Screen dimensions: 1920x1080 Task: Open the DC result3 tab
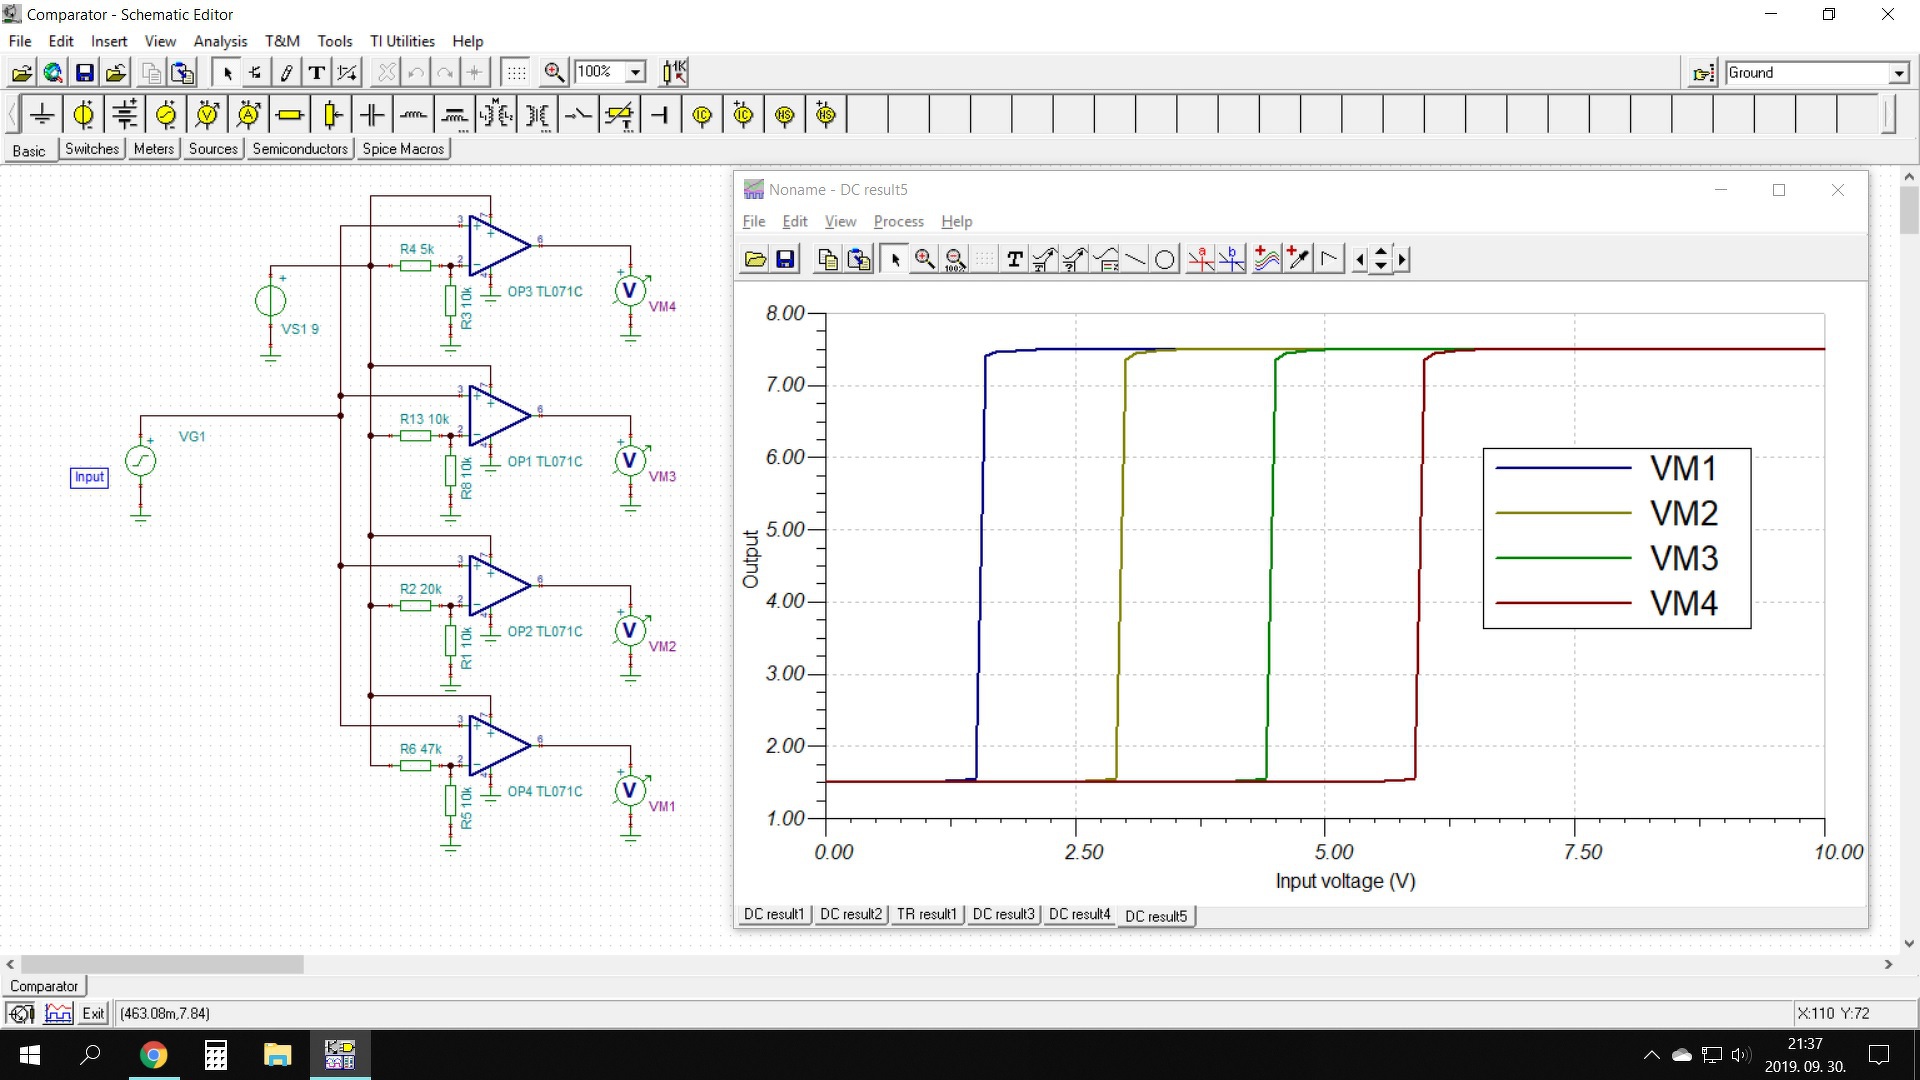1003,914
